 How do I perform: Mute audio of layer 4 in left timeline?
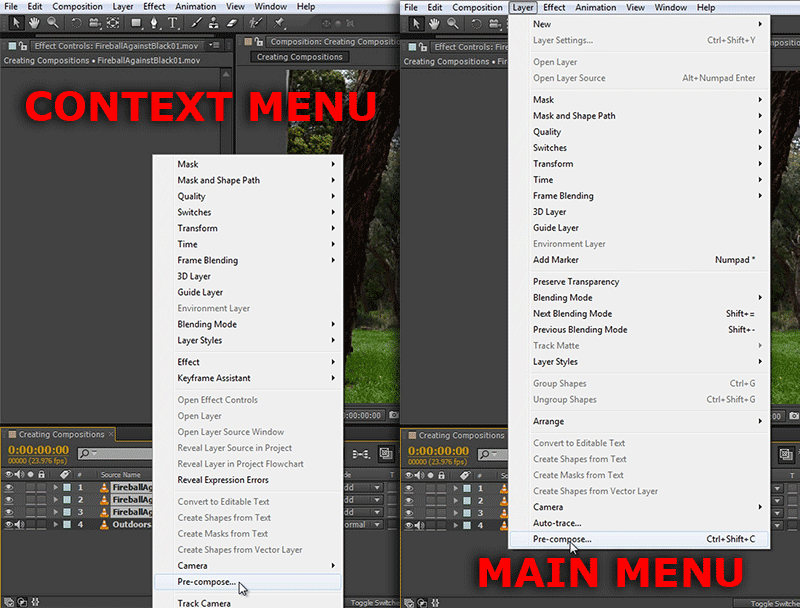click(19, 524)
